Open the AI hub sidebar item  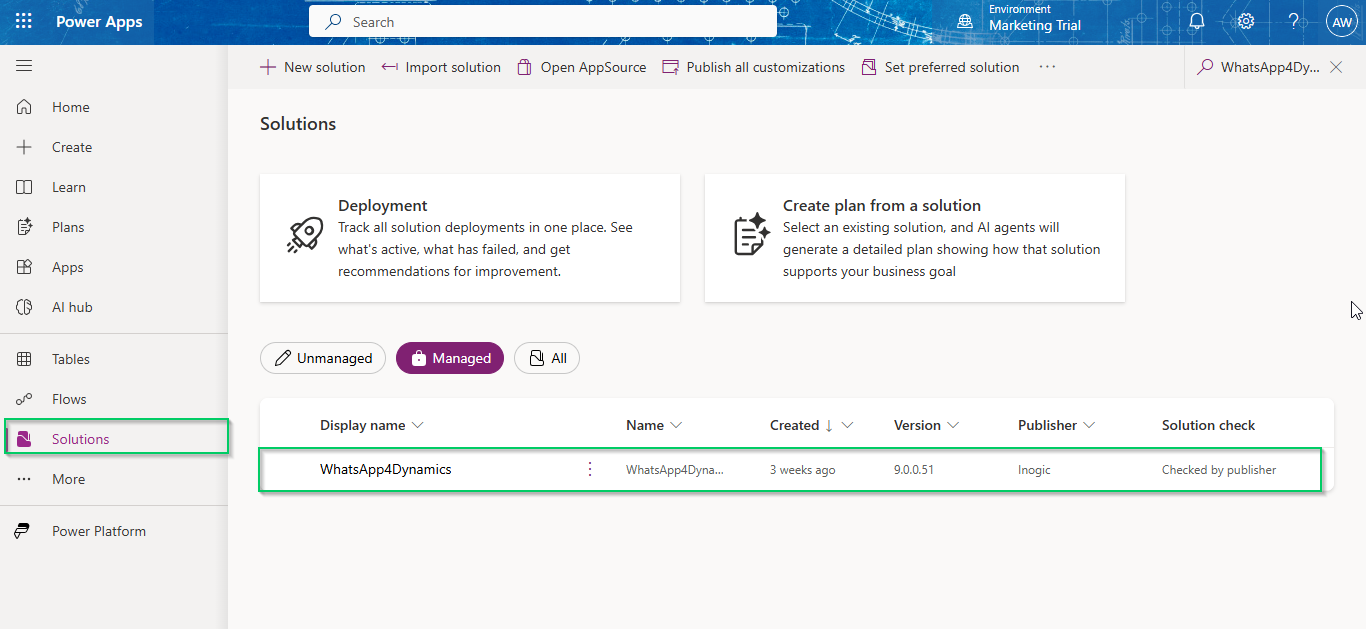(x=72, y=307)
